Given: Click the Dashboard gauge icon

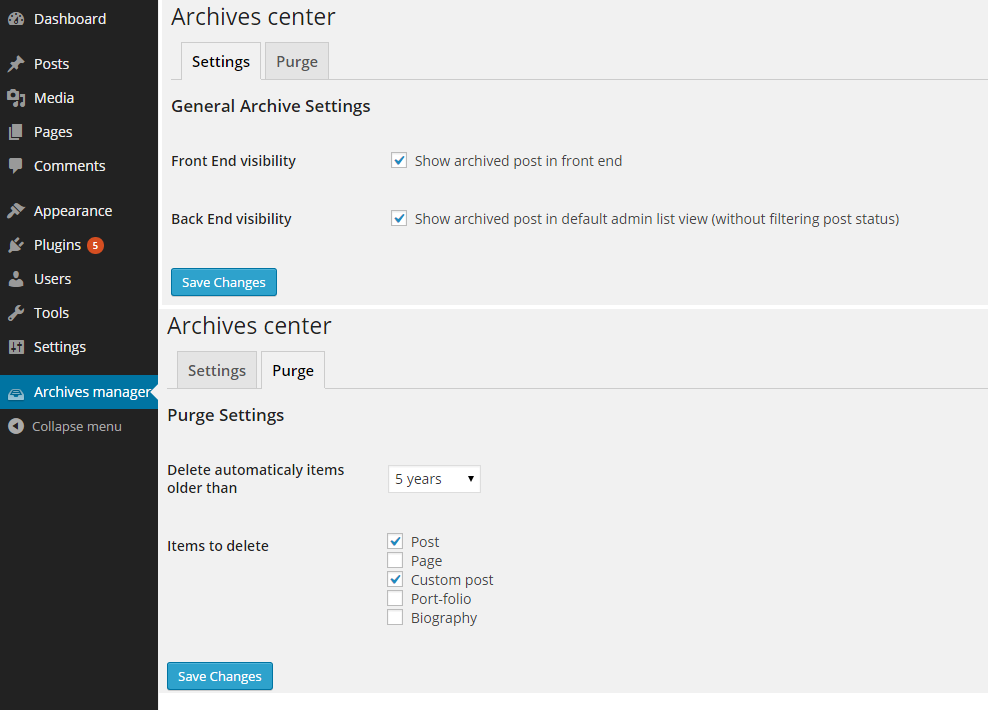Looking at the screenshot, I should tap(16, 19).
